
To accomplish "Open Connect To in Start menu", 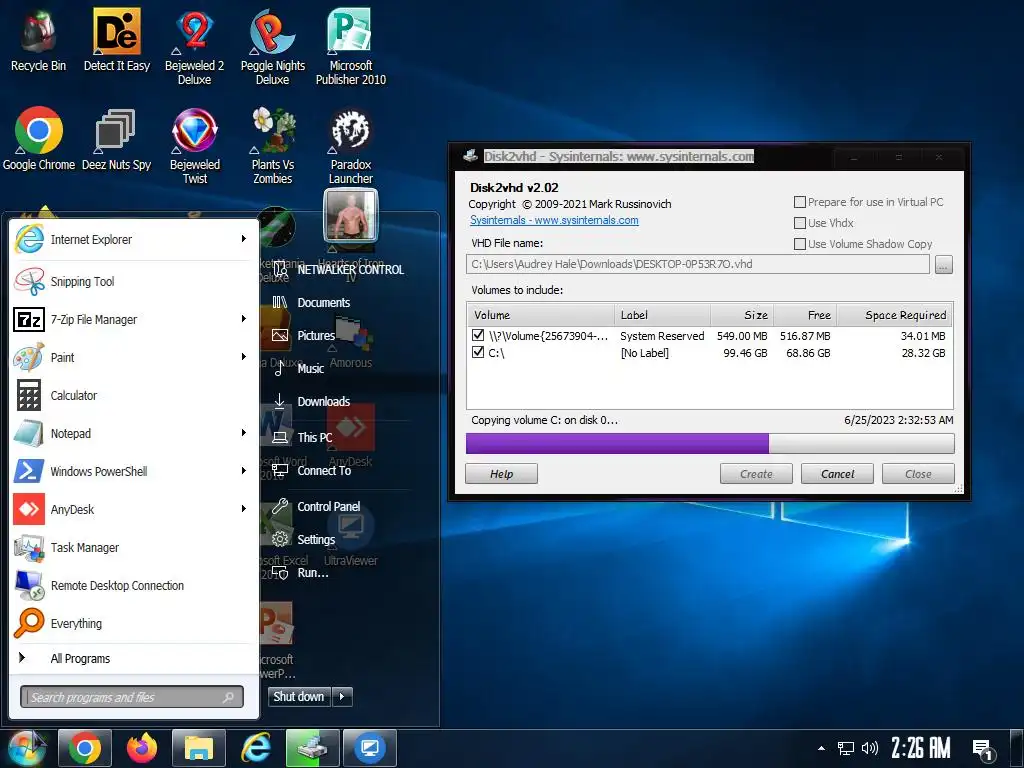I will point(324,470).
